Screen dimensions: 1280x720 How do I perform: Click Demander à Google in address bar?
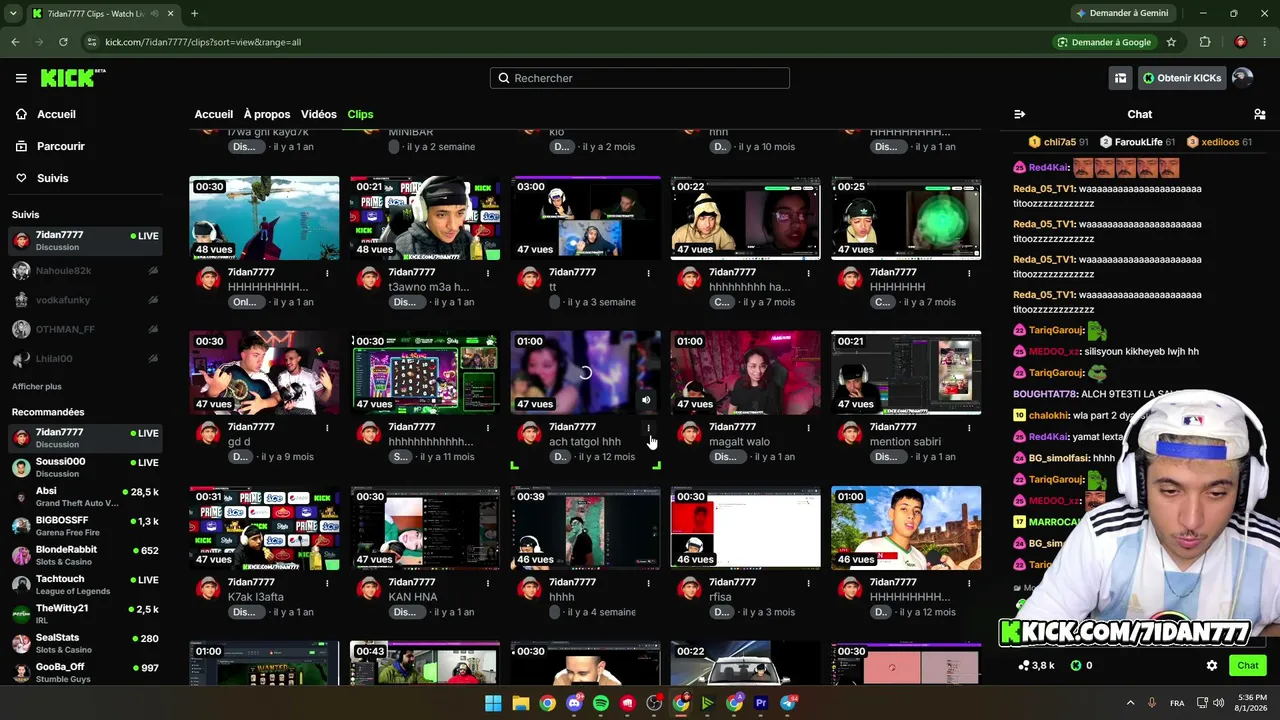[1105, 42]
